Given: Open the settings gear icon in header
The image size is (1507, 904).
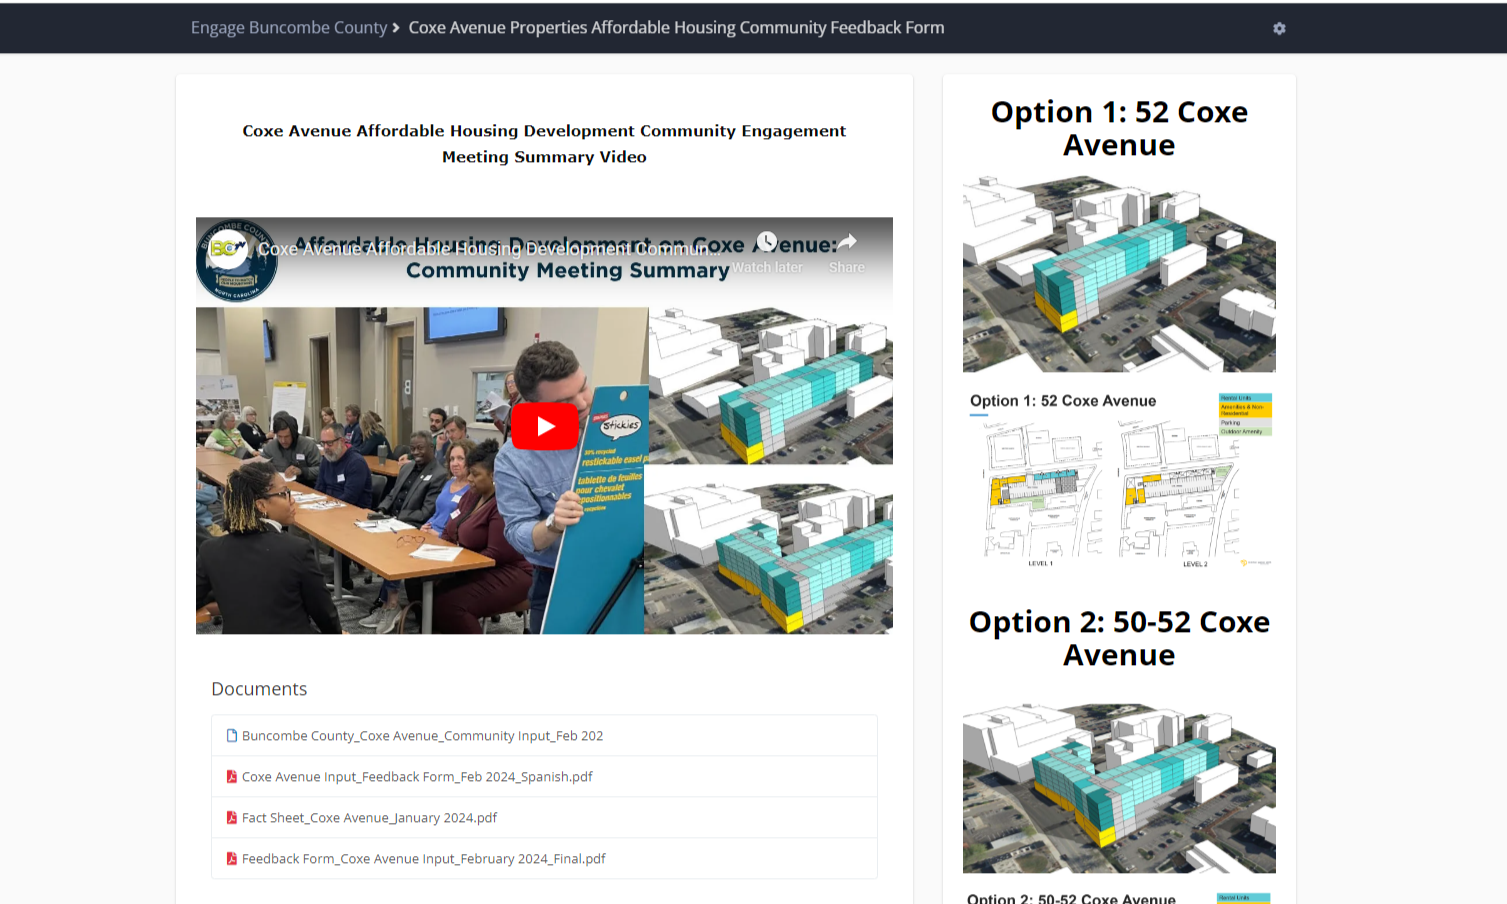Looking at the screenshot, I should pos(1279,28).
